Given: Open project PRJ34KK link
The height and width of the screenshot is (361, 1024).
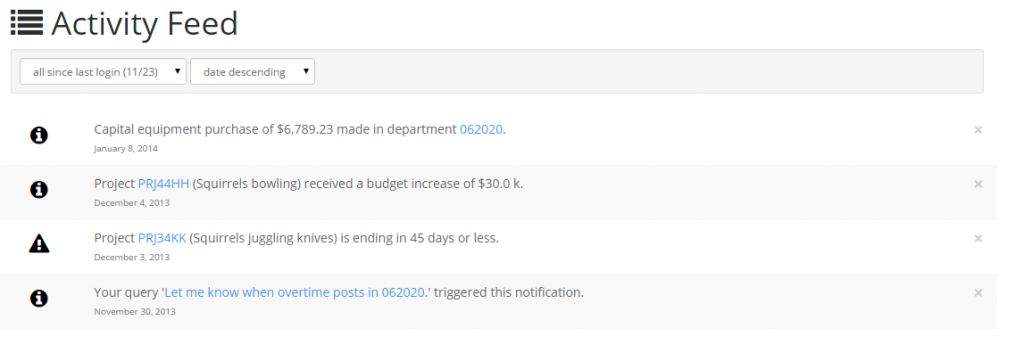Looking at the screenshot, I should (x=163, y=238).
